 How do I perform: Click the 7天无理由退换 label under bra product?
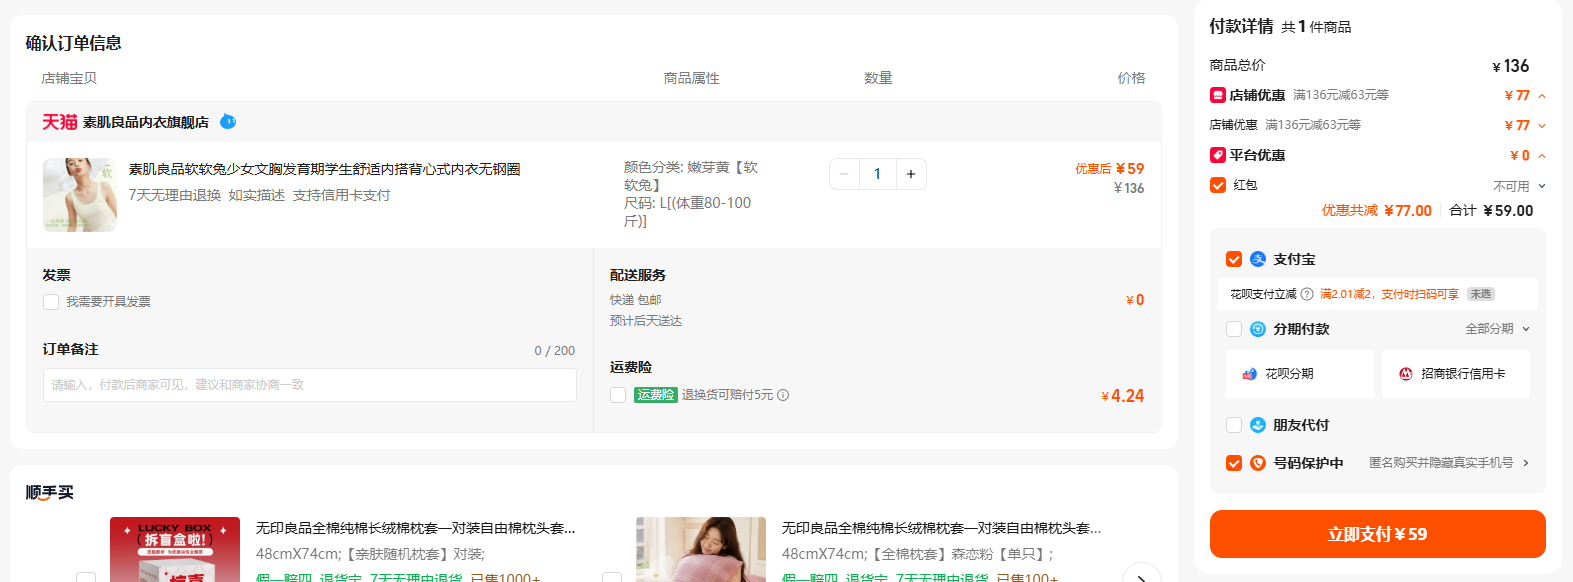click(175, 195)
